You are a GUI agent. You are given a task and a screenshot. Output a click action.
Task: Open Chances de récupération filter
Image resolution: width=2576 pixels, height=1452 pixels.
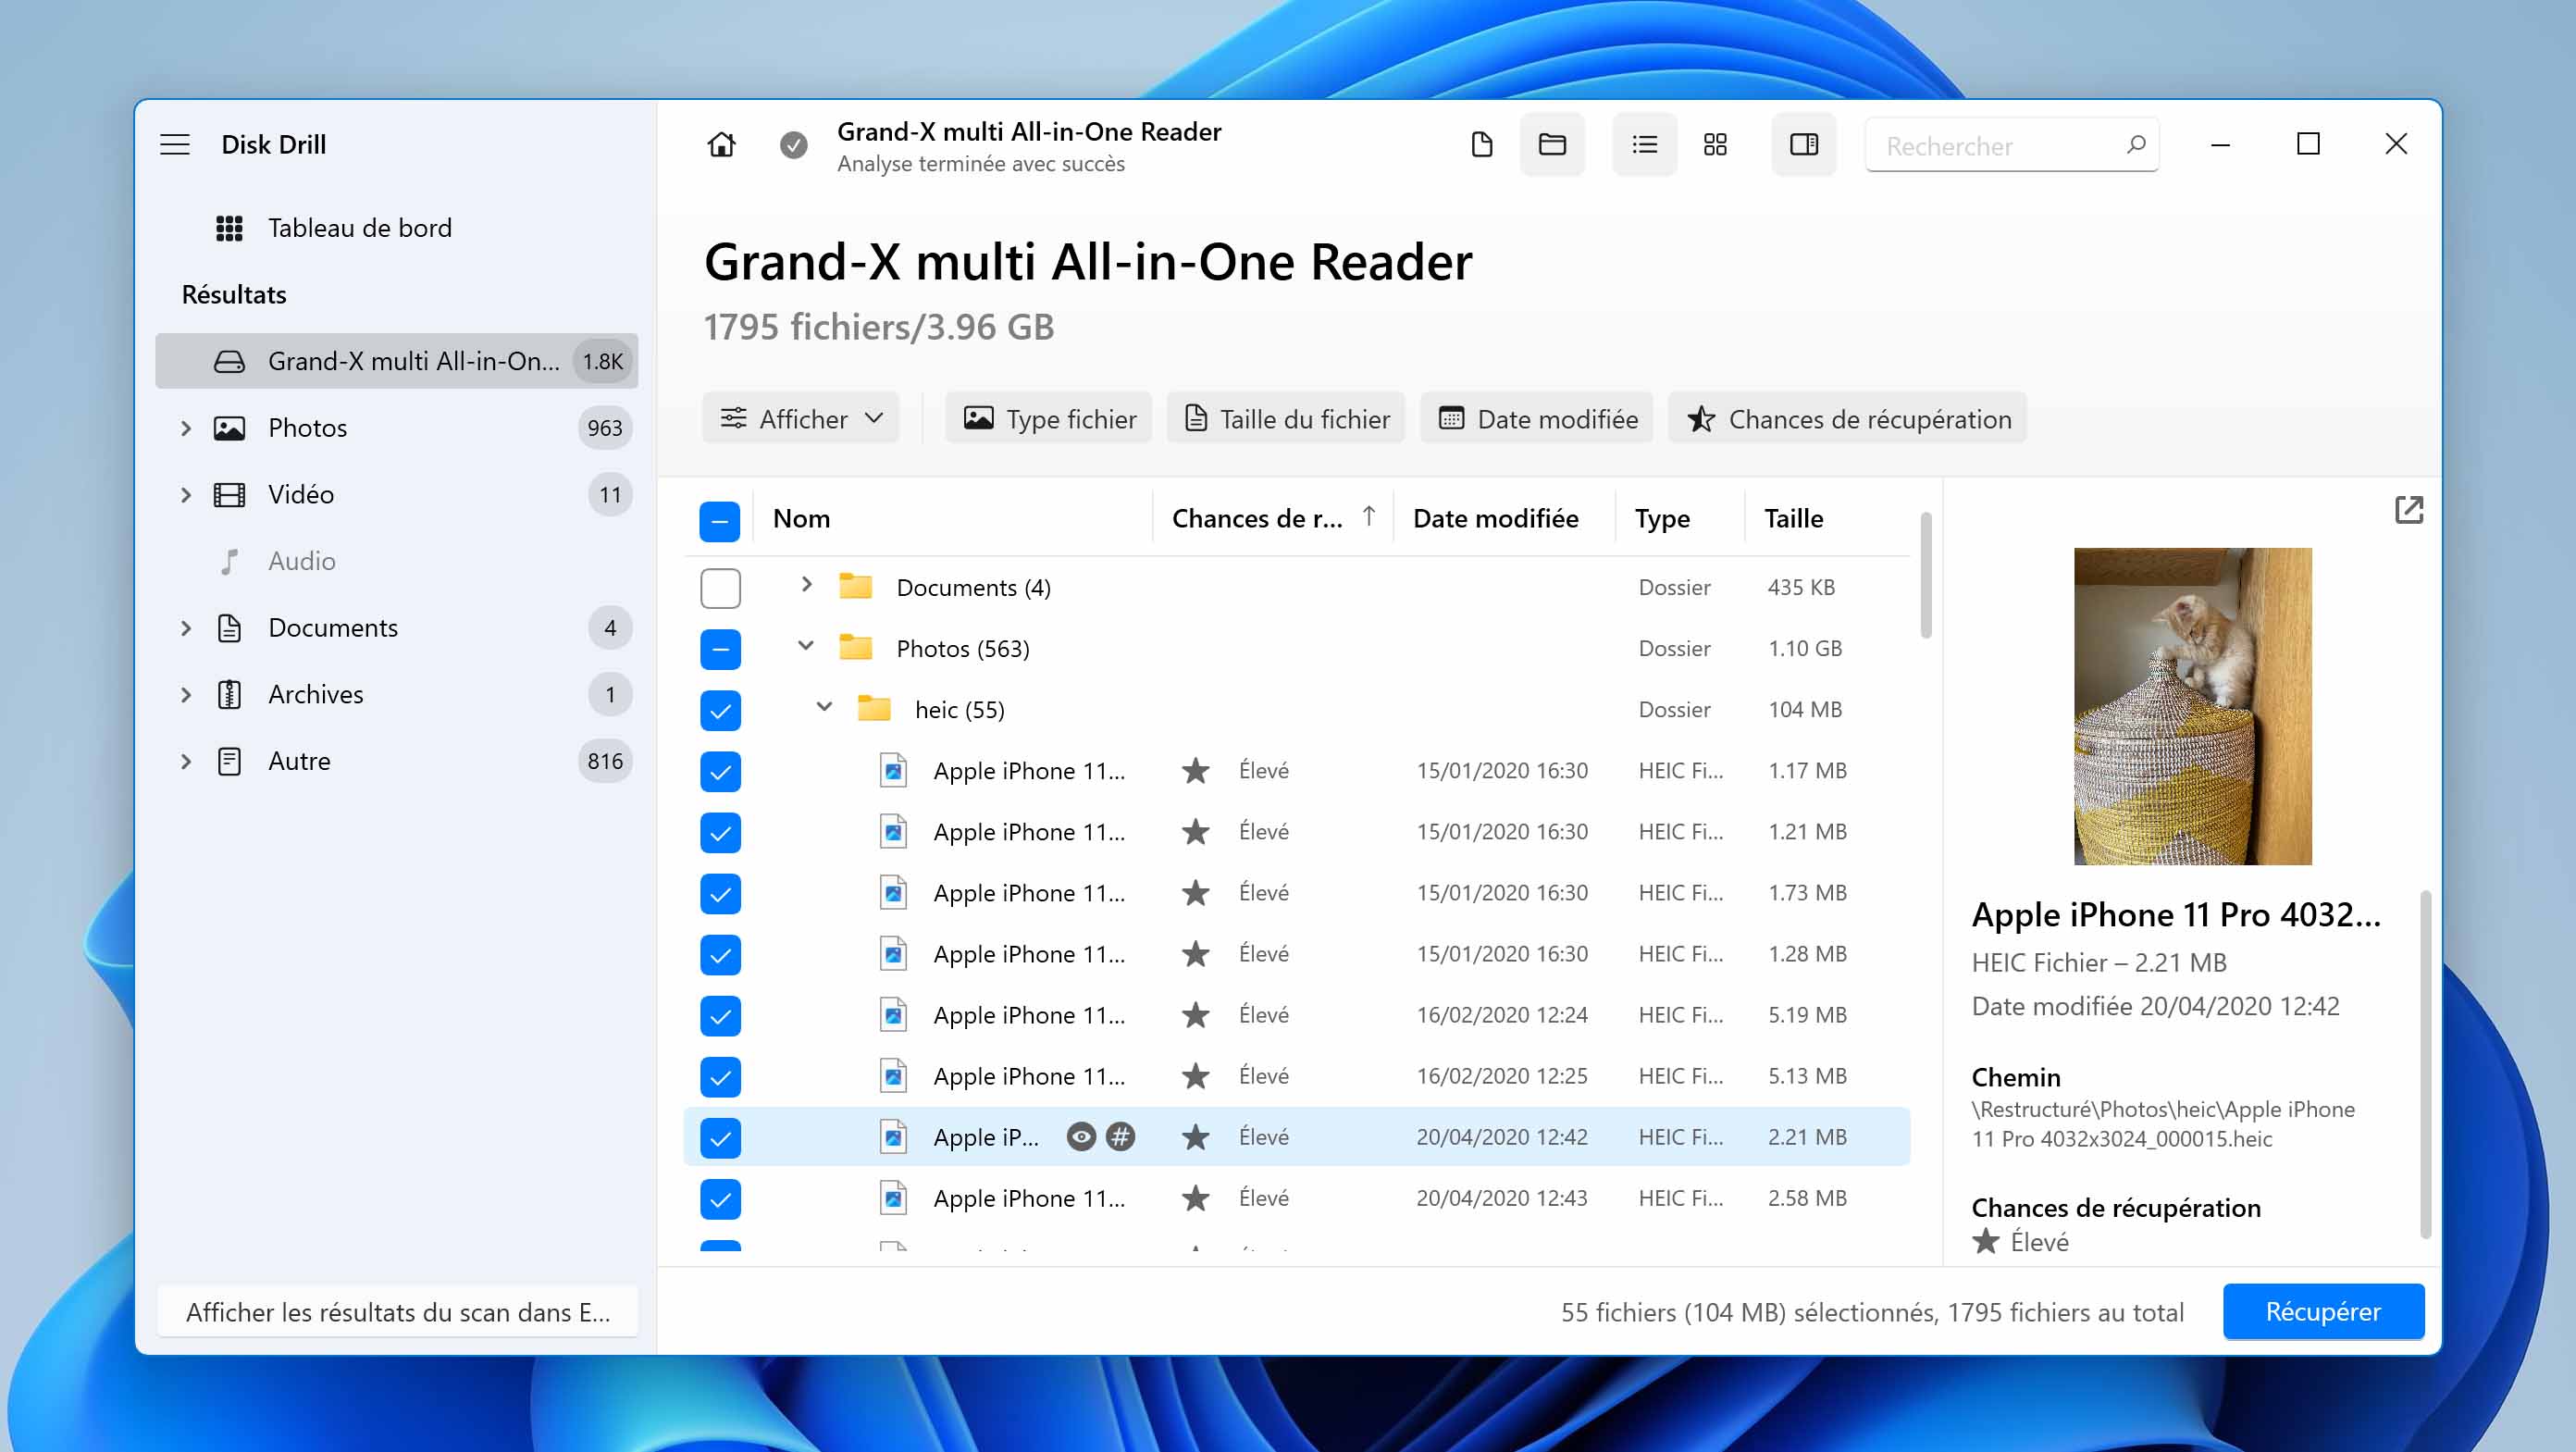[x=1848, y=418]
